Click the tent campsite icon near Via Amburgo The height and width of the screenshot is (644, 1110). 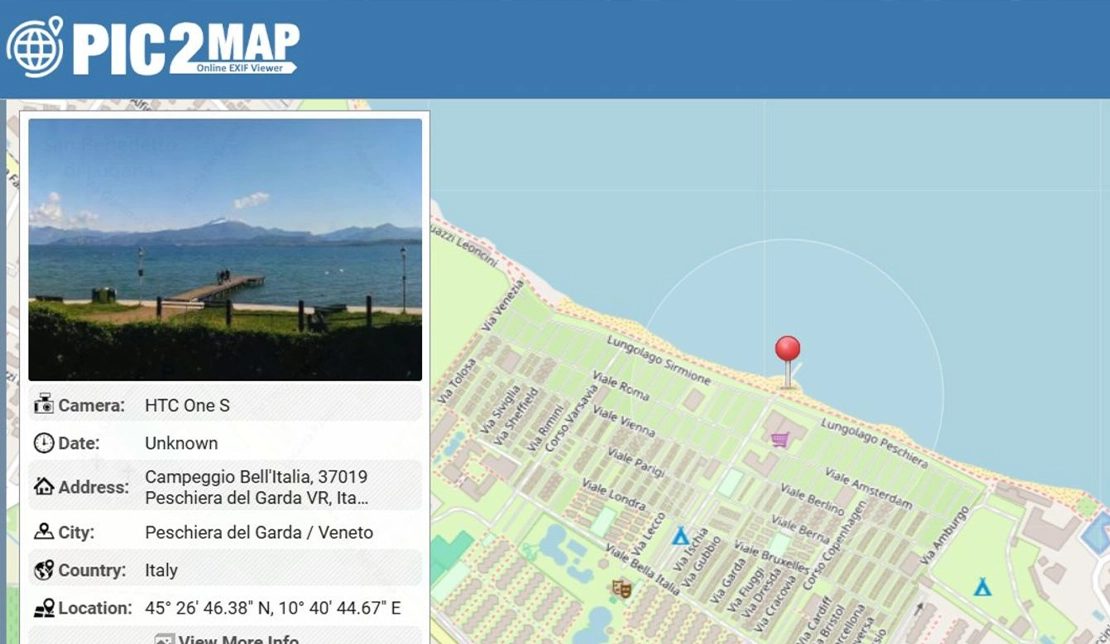(x=981, y=589)
